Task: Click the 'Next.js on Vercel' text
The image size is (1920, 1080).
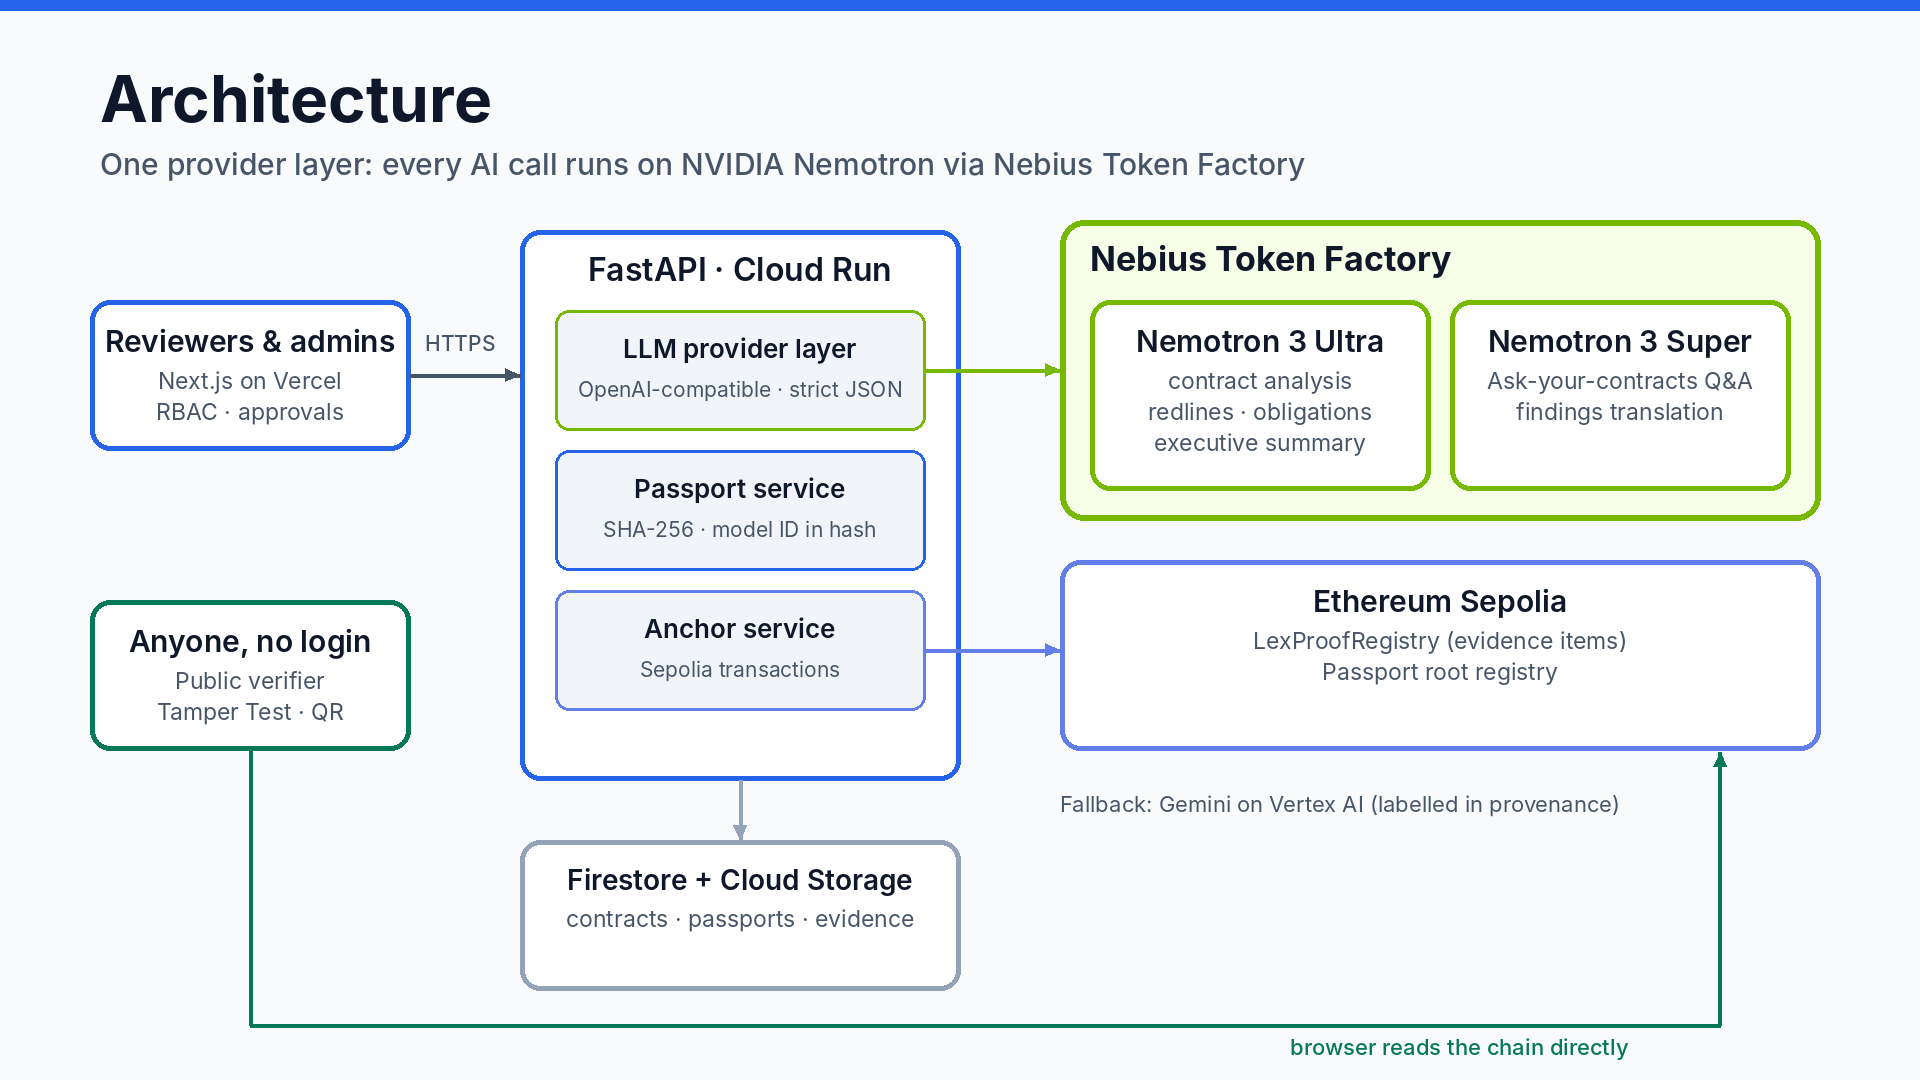Action: point(250,381)
